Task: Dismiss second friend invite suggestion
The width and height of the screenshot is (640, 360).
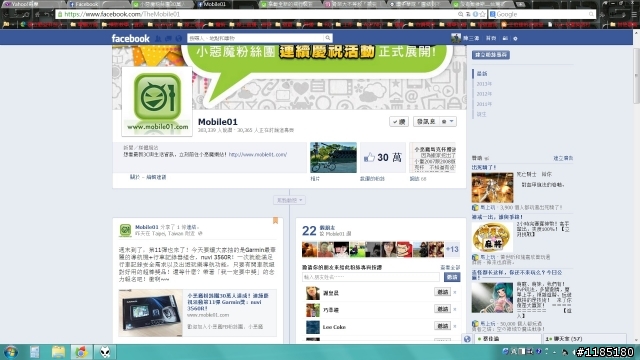Action: click(x=455, y=309)
